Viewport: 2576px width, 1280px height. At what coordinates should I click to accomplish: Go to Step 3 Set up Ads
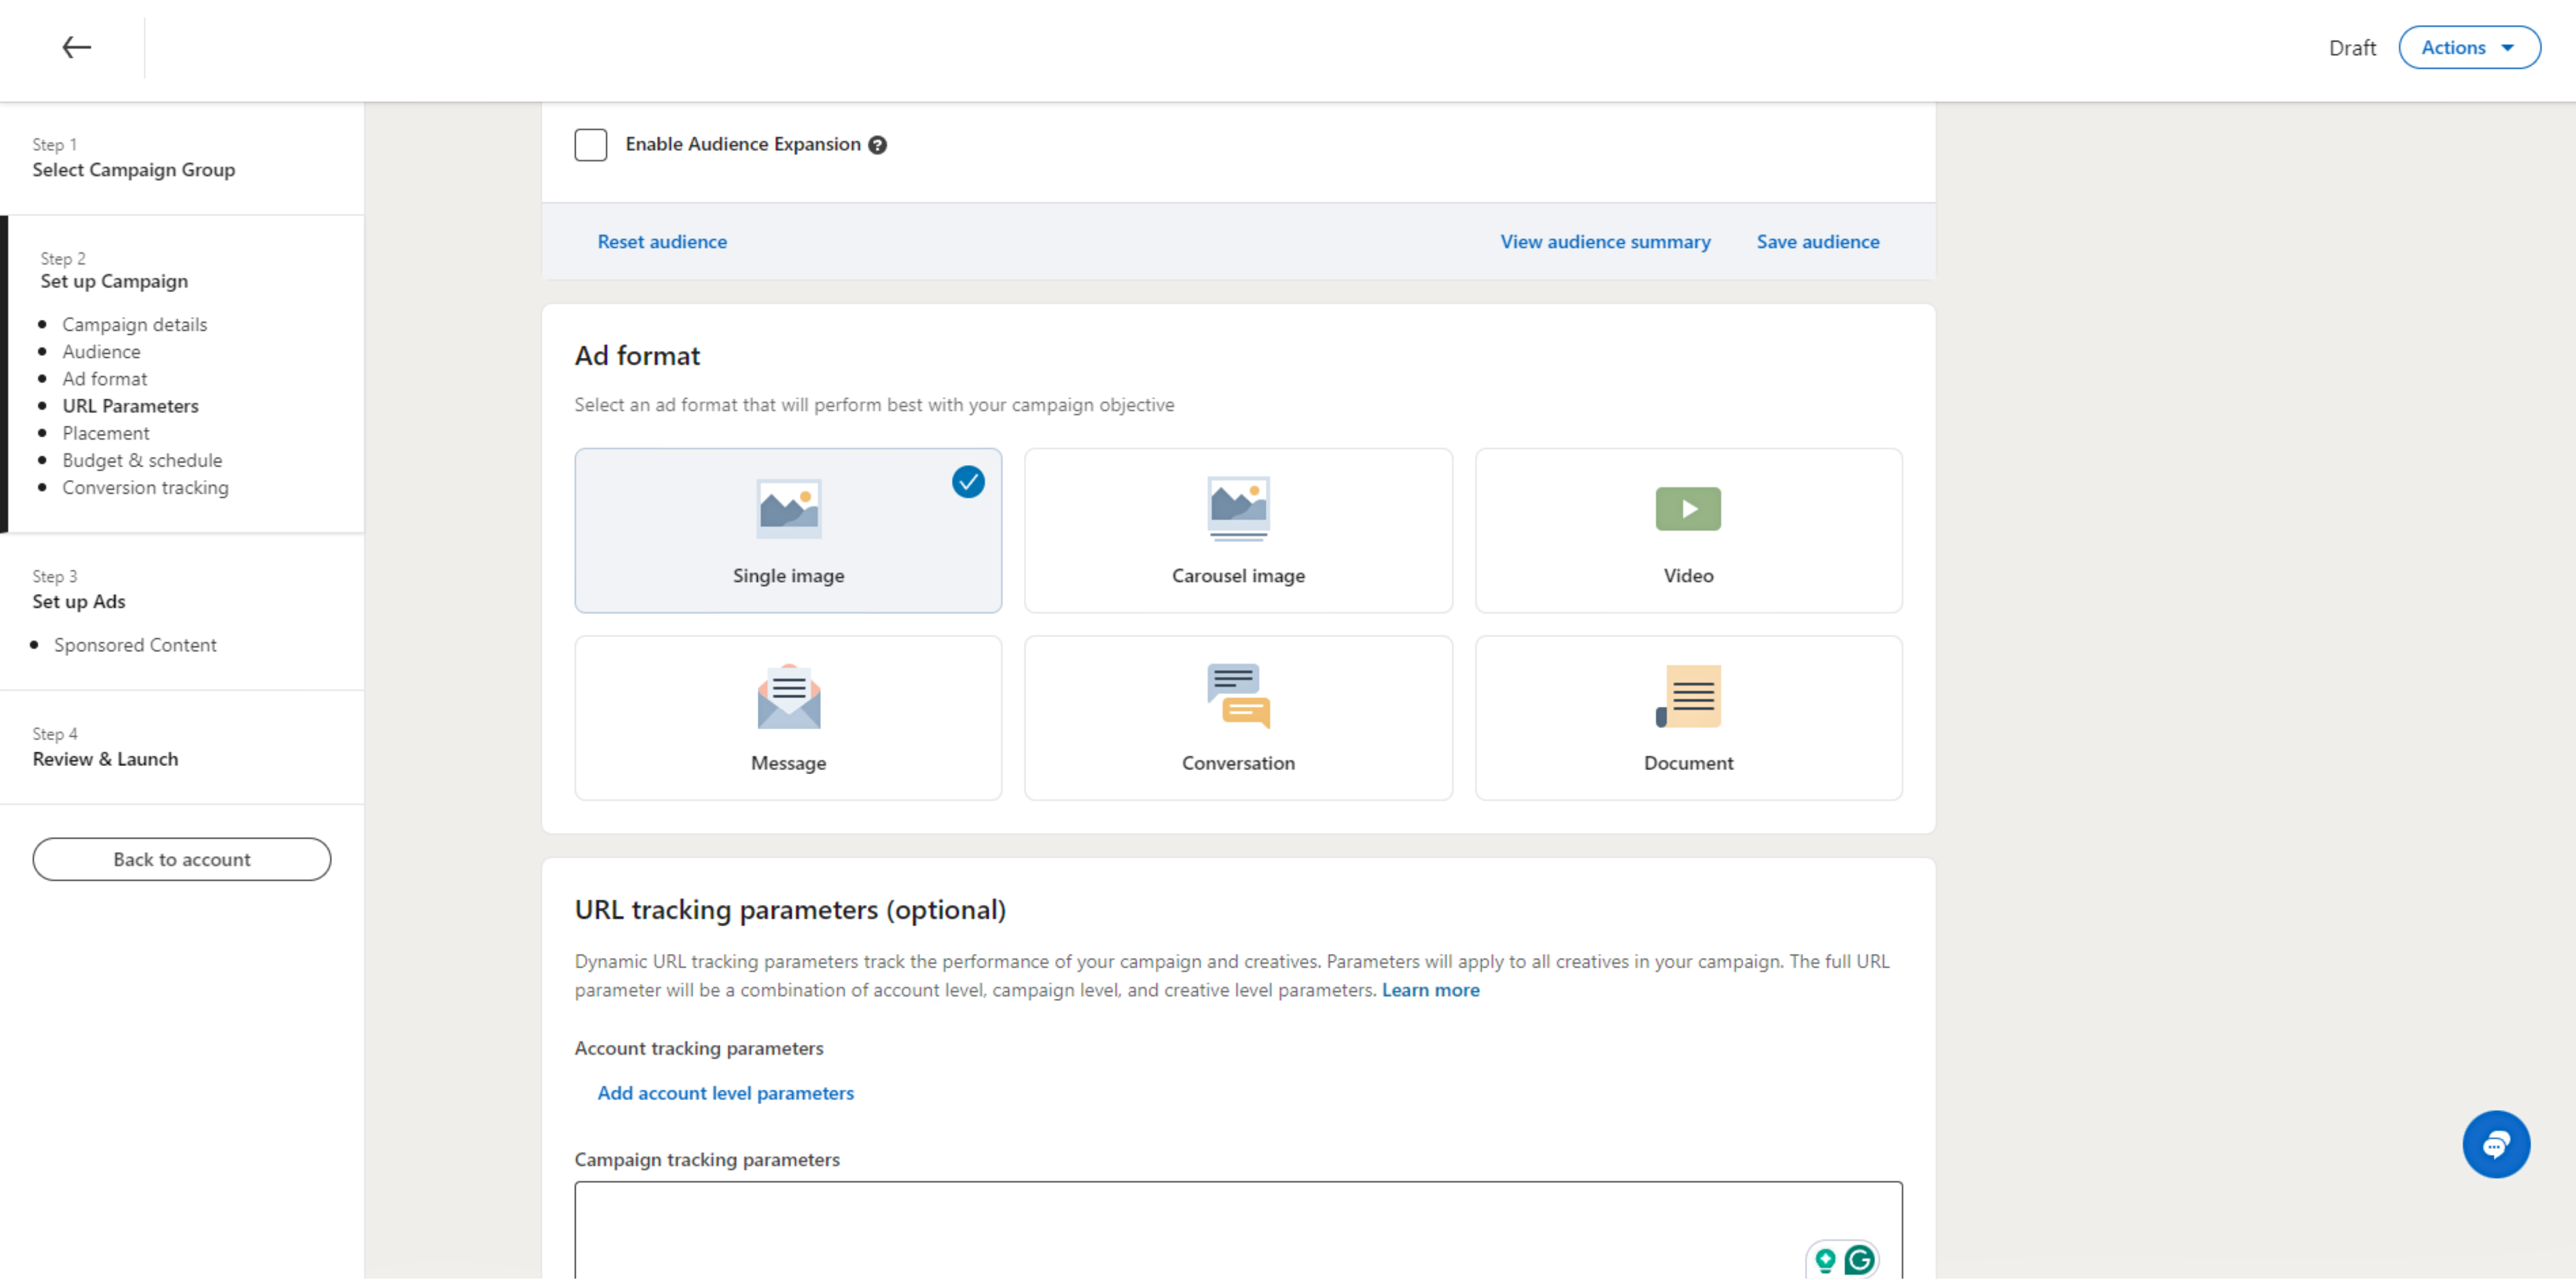click(x=79, y=590)
